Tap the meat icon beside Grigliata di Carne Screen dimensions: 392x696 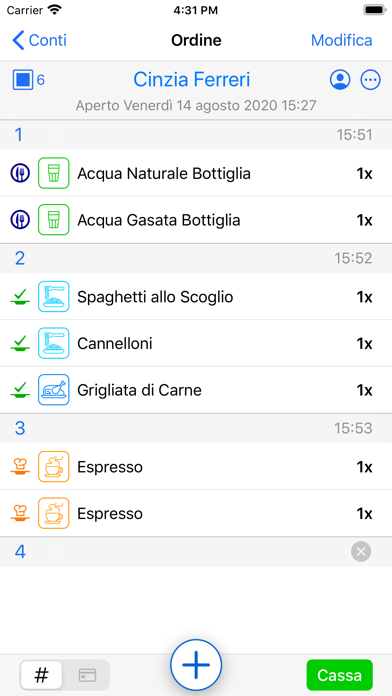point(54,390)
